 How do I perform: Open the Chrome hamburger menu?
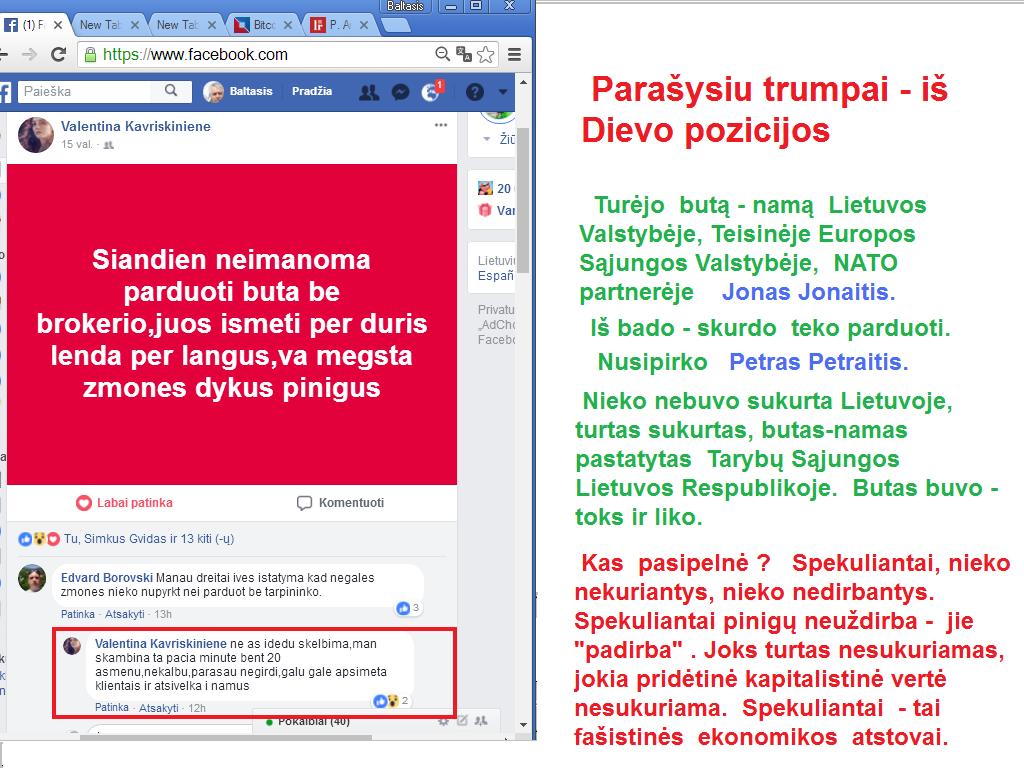coord(515,54)
